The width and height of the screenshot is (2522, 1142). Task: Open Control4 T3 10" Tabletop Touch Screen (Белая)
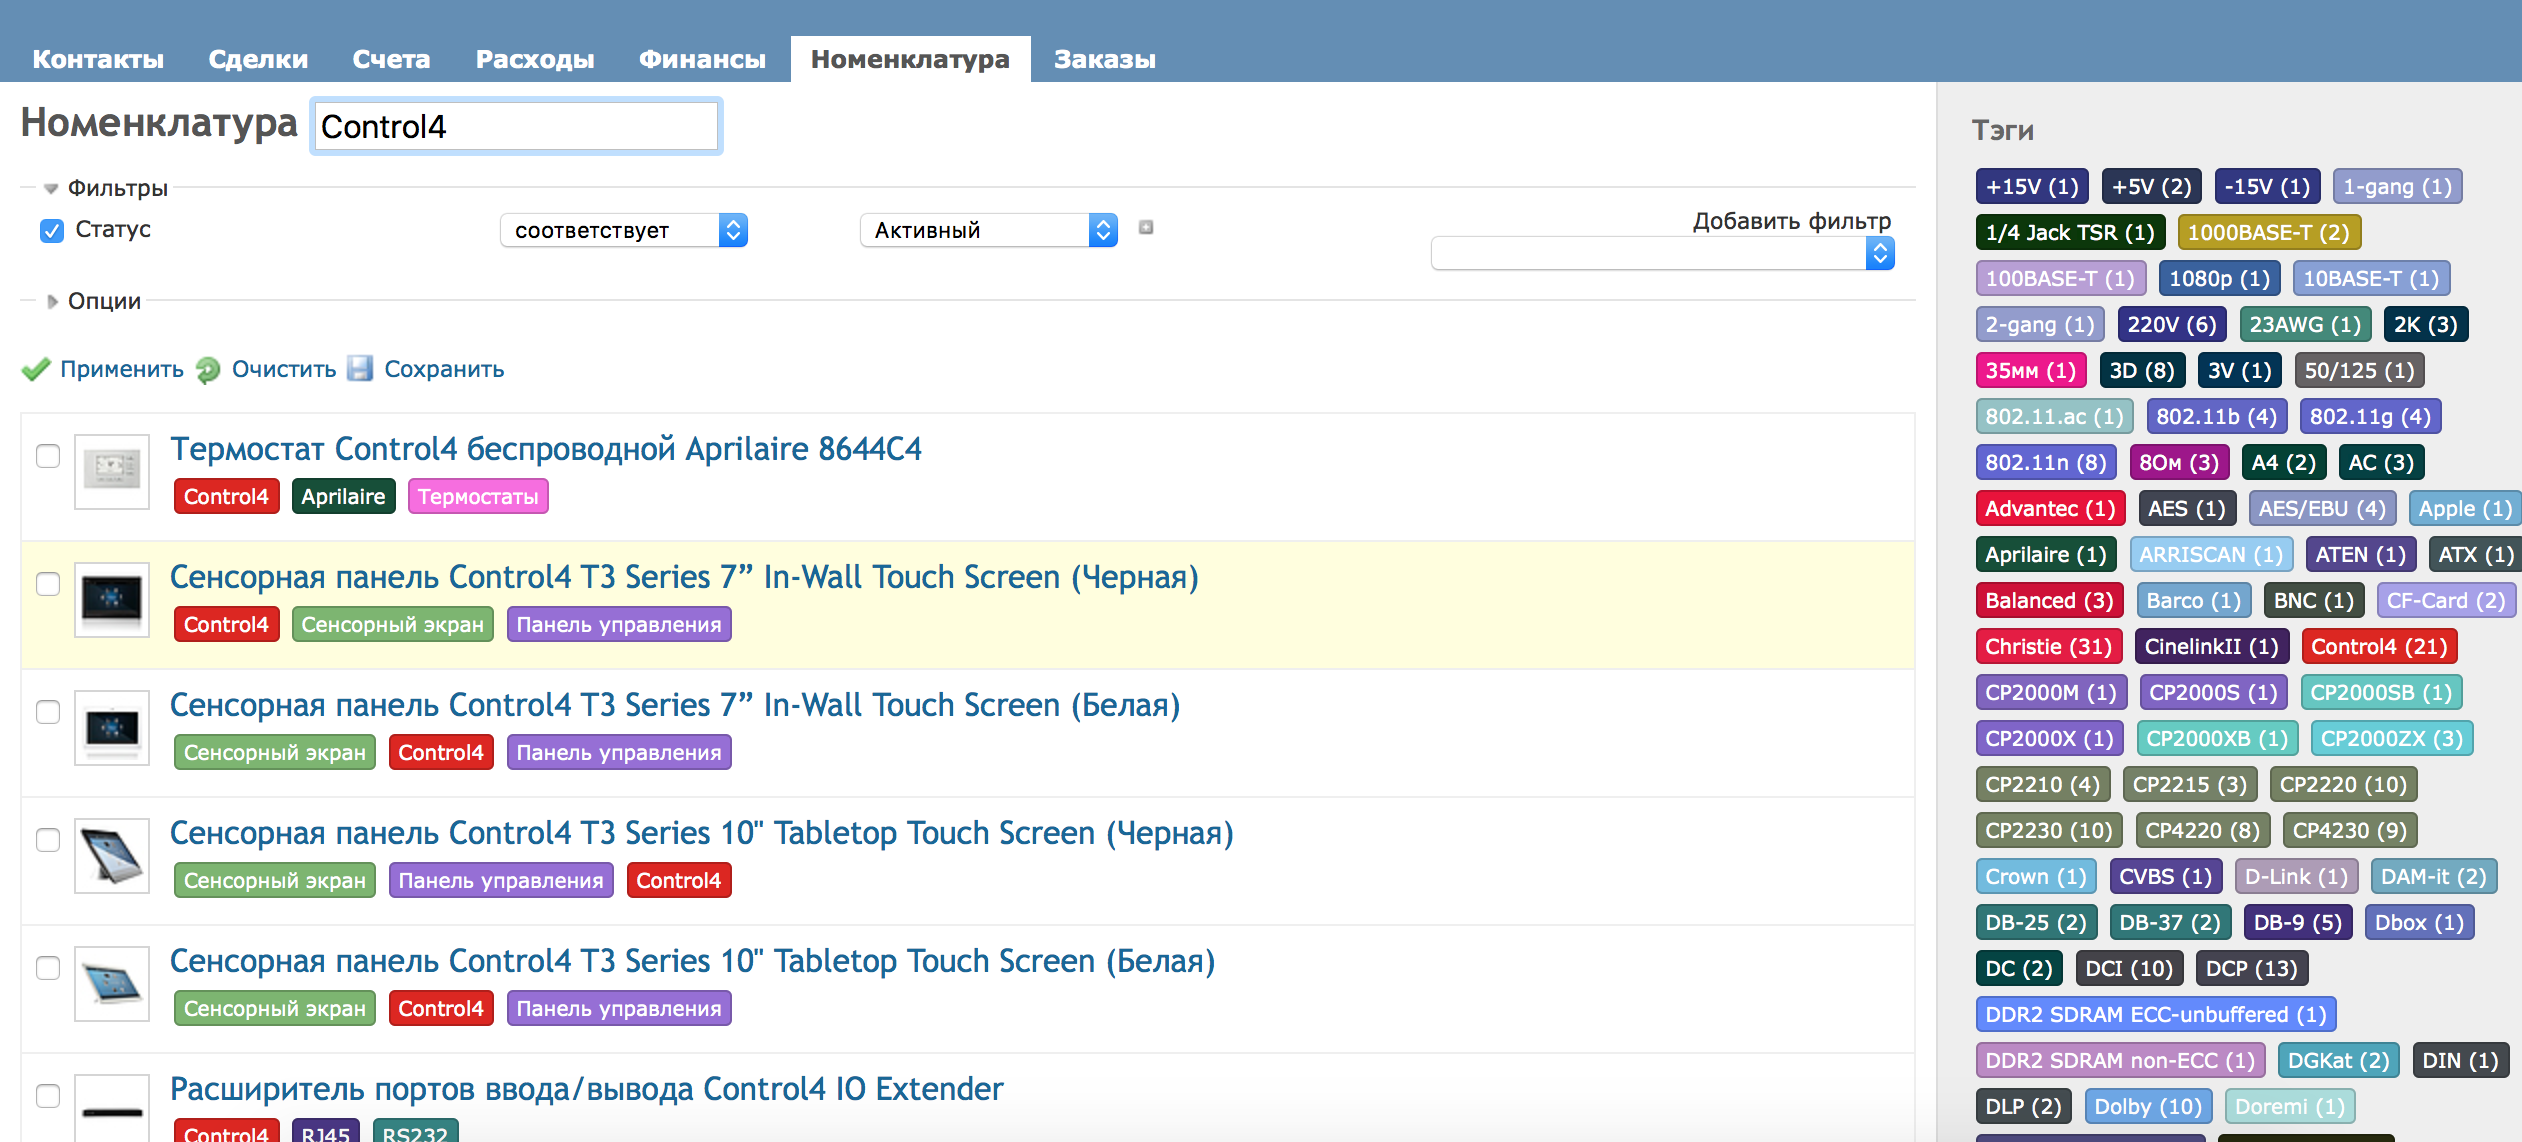692,961
